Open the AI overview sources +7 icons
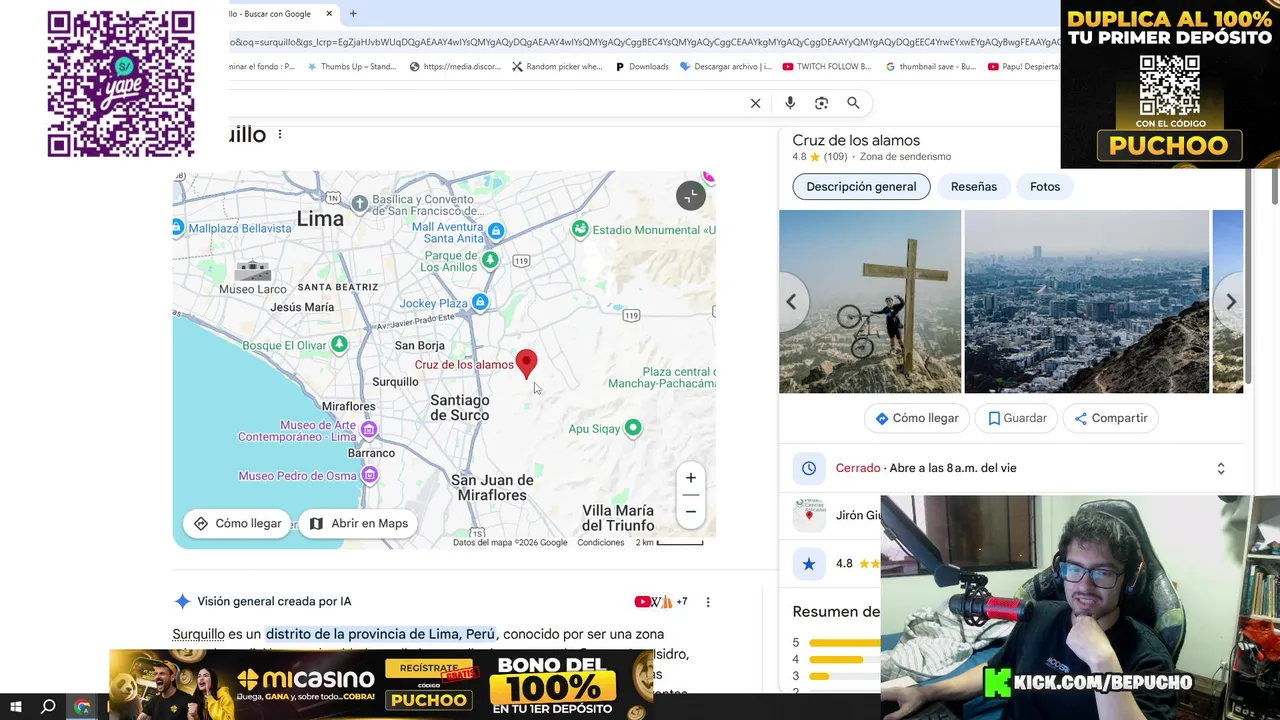 (661, 602)
